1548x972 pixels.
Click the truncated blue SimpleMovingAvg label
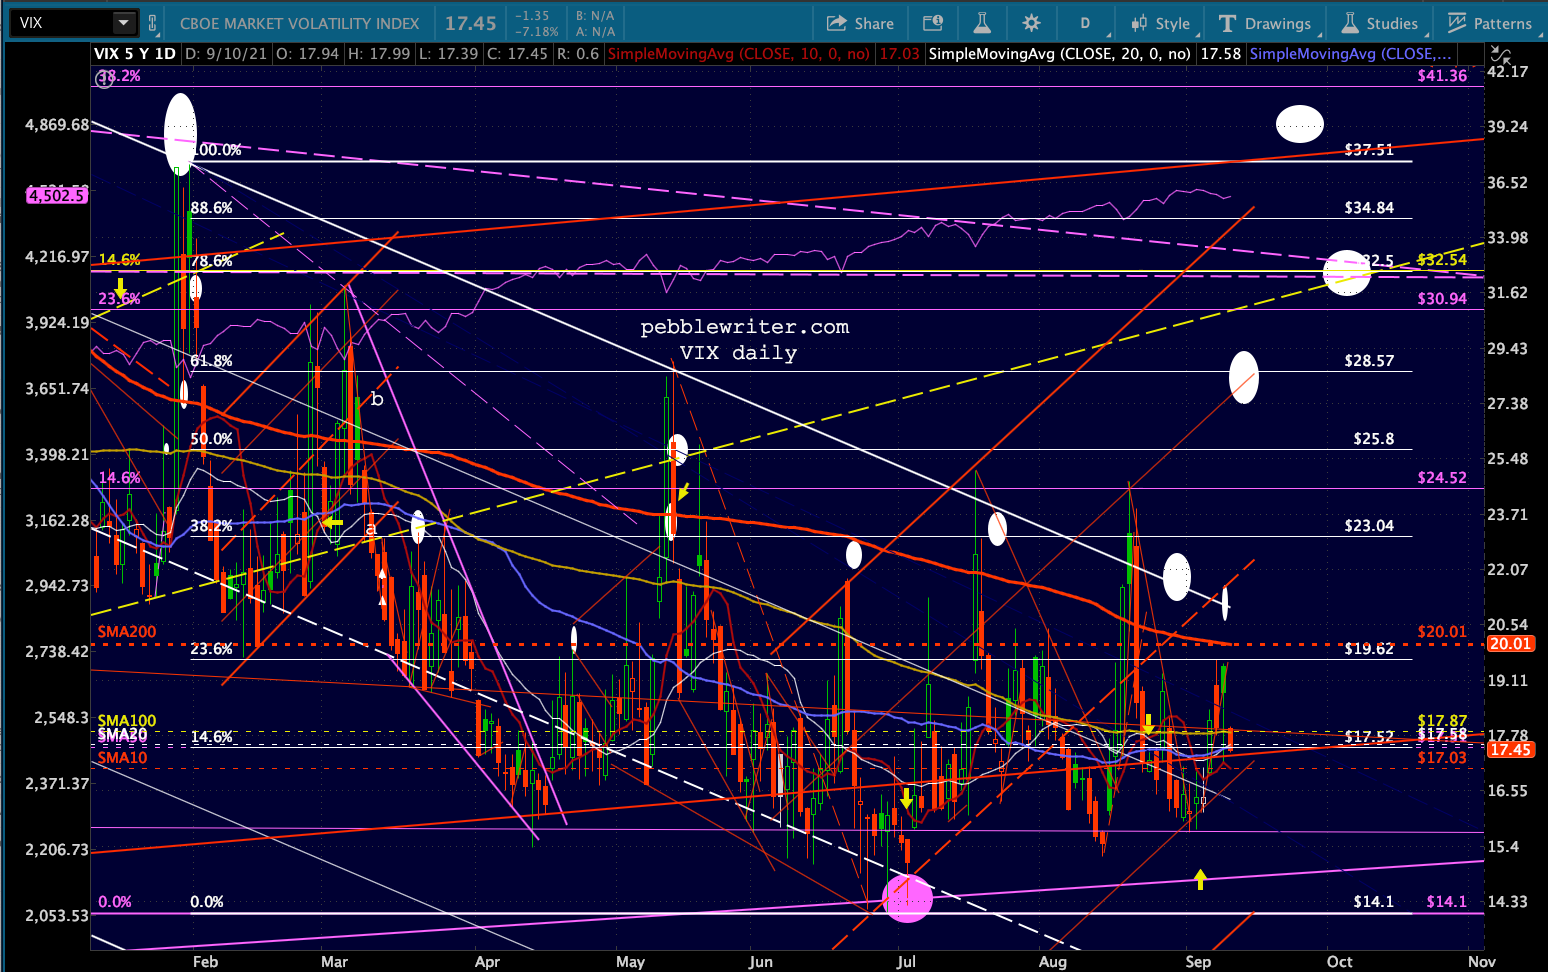(1349, 54)
